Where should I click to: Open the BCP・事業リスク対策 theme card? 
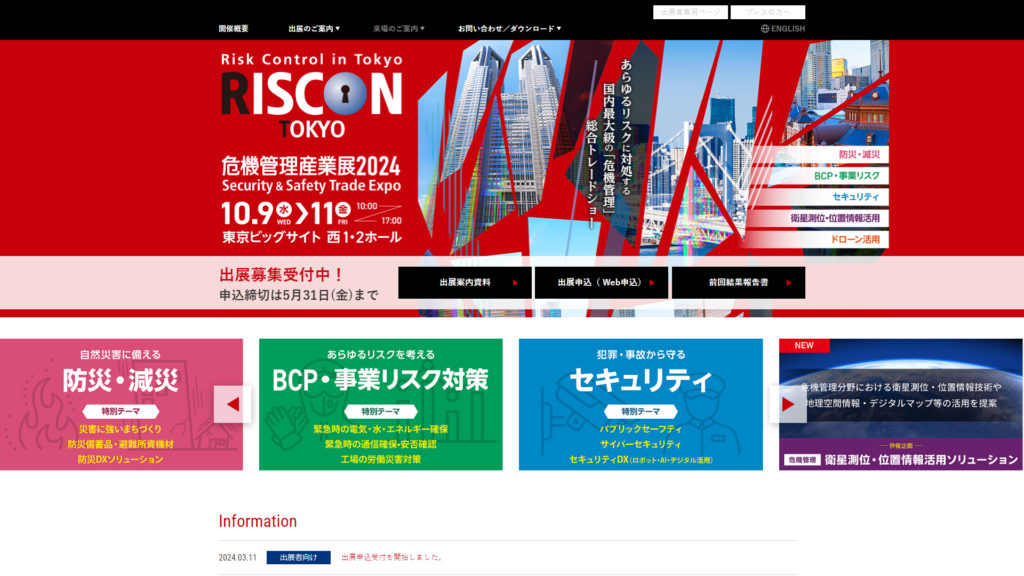coord(381,404)
